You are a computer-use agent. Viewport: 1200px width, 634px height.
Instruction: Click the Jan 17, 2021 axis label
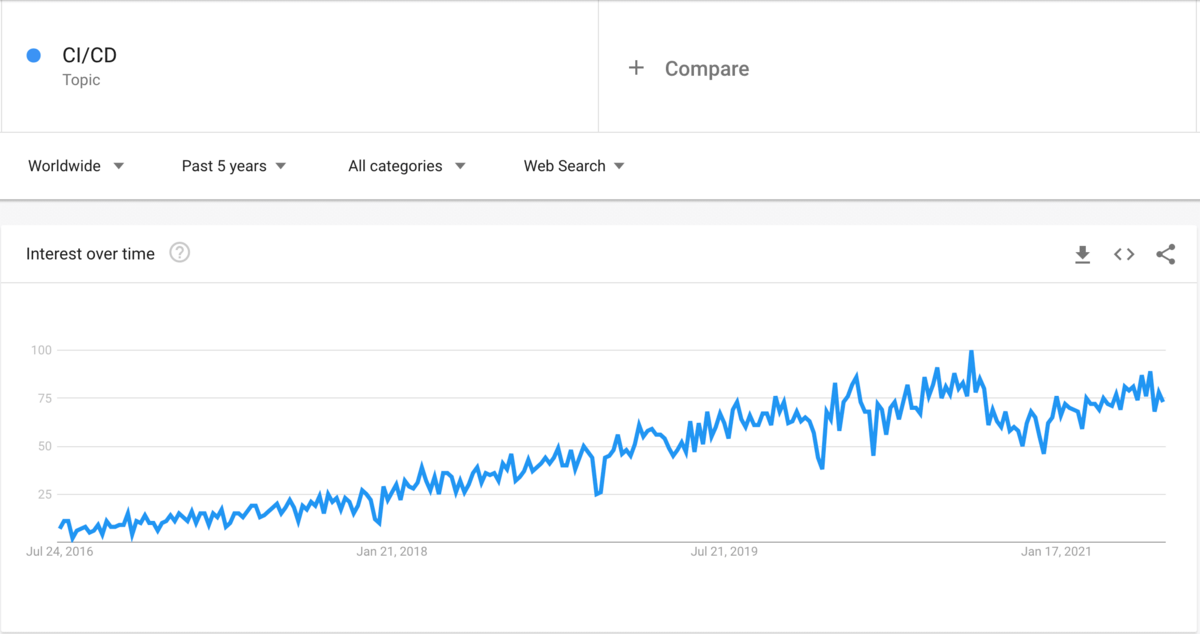[x=1056, y=551]
